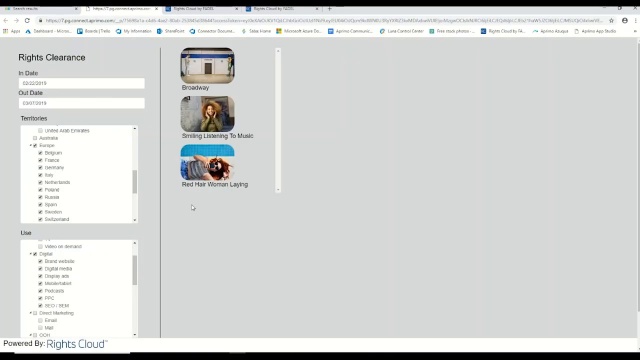The image size is (640, 360).
Task: Open the SharePoint bookmark
Action: point(170,31)
